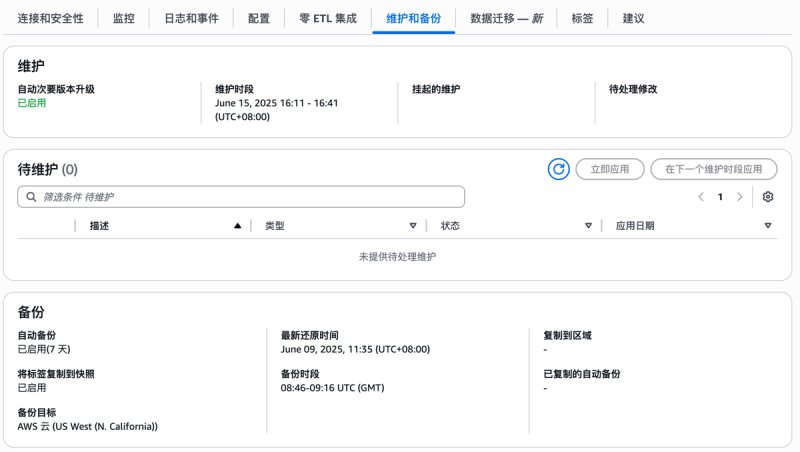
Task: Sort the 应用日期 column
Action: coord(768,225)
